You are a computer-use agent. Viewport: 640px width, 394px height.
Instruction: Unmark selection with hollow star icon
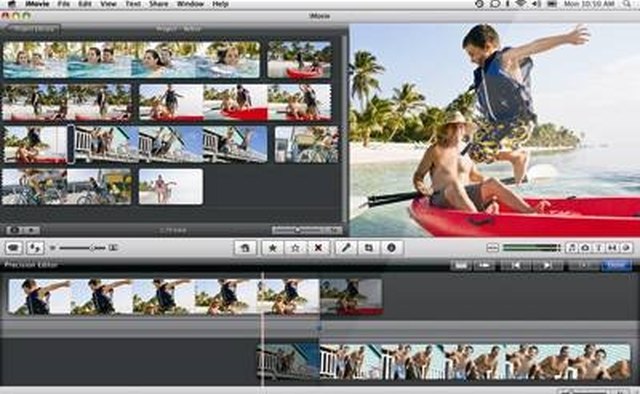[296, 248]
